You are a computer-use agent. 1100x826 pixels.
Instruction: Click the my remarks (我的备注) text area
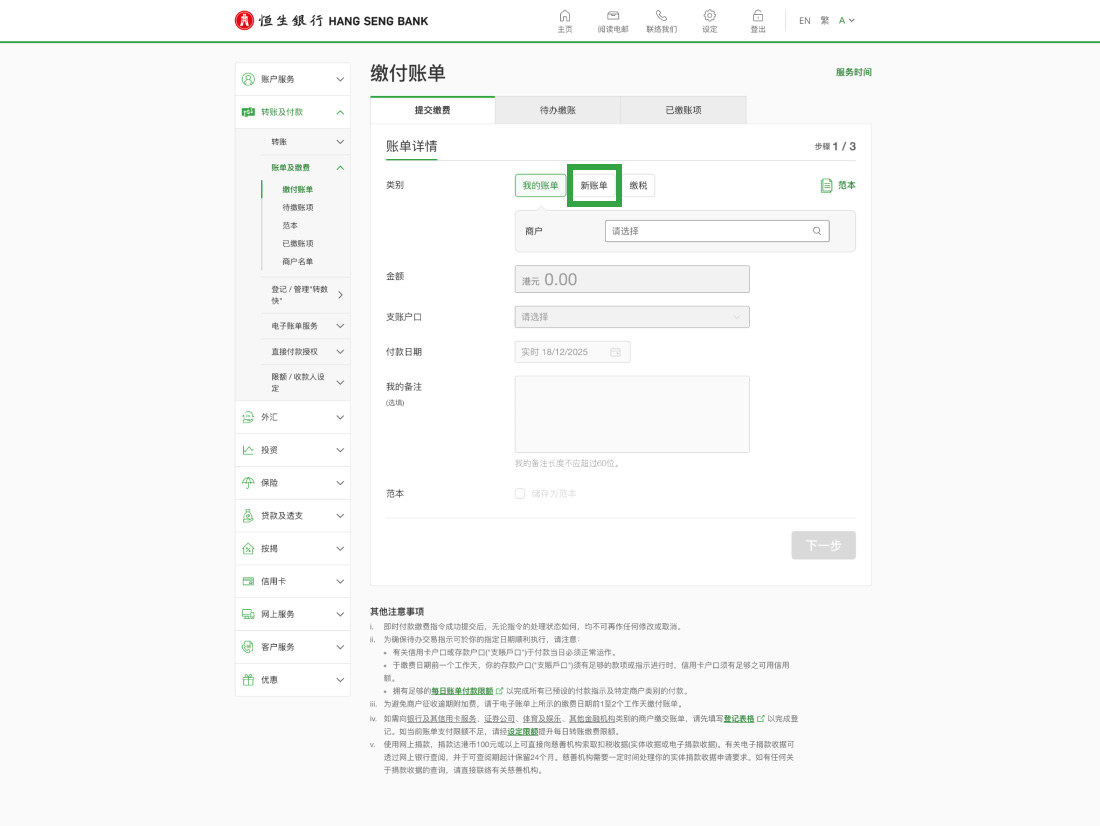tap(632, 414)
